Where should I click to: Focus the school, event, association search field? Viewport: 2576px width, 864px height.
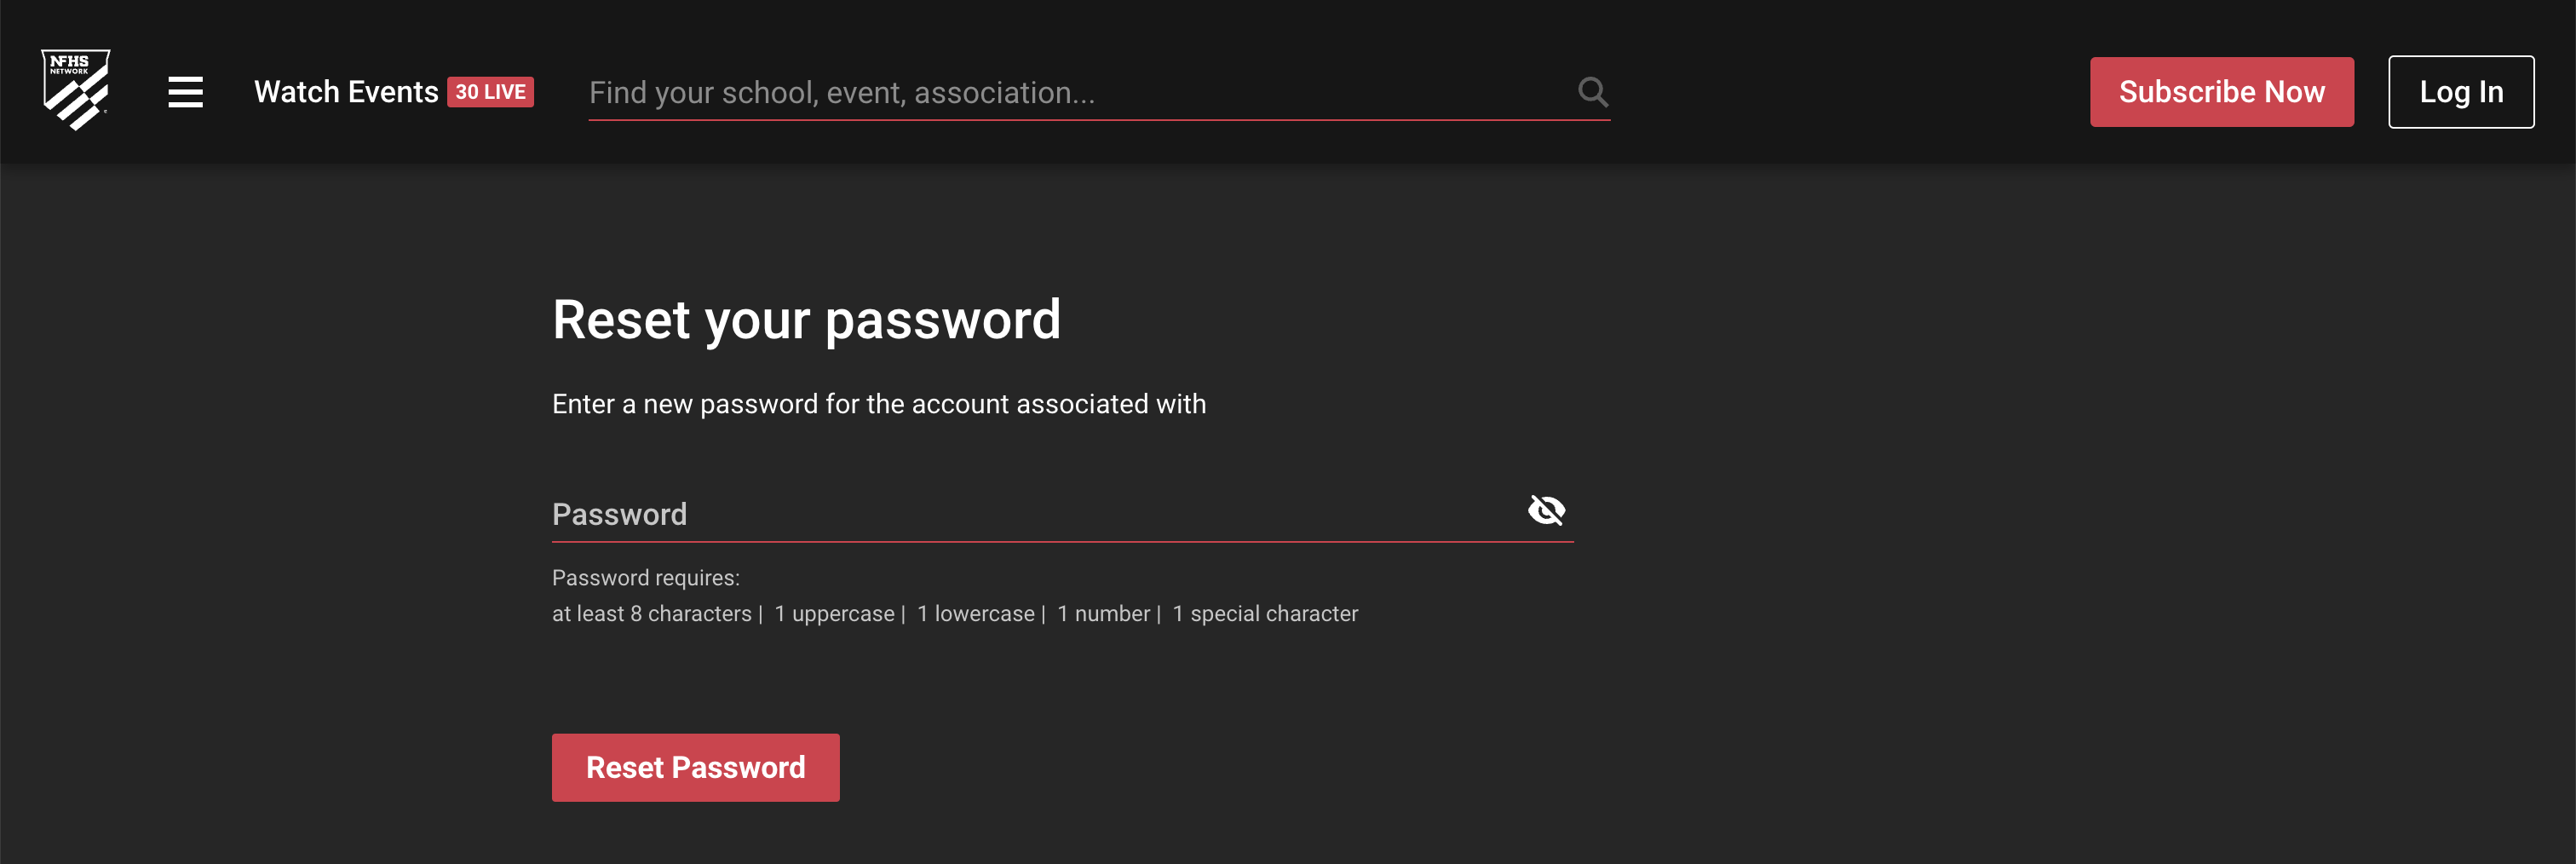[x=1000, y=92]
